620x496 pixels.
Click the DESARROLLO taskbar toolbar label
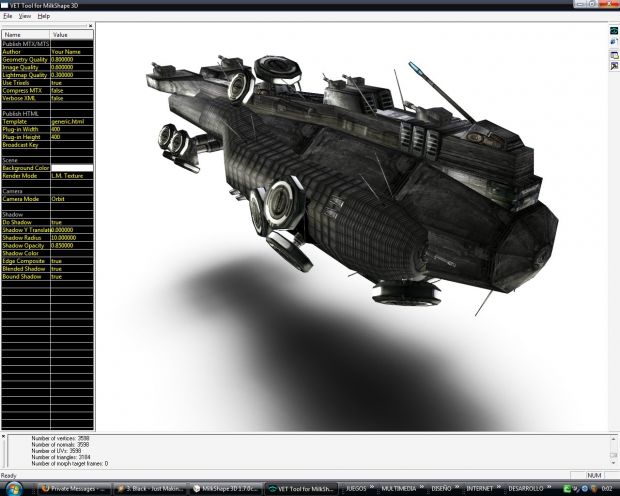[x=525, y=489]
